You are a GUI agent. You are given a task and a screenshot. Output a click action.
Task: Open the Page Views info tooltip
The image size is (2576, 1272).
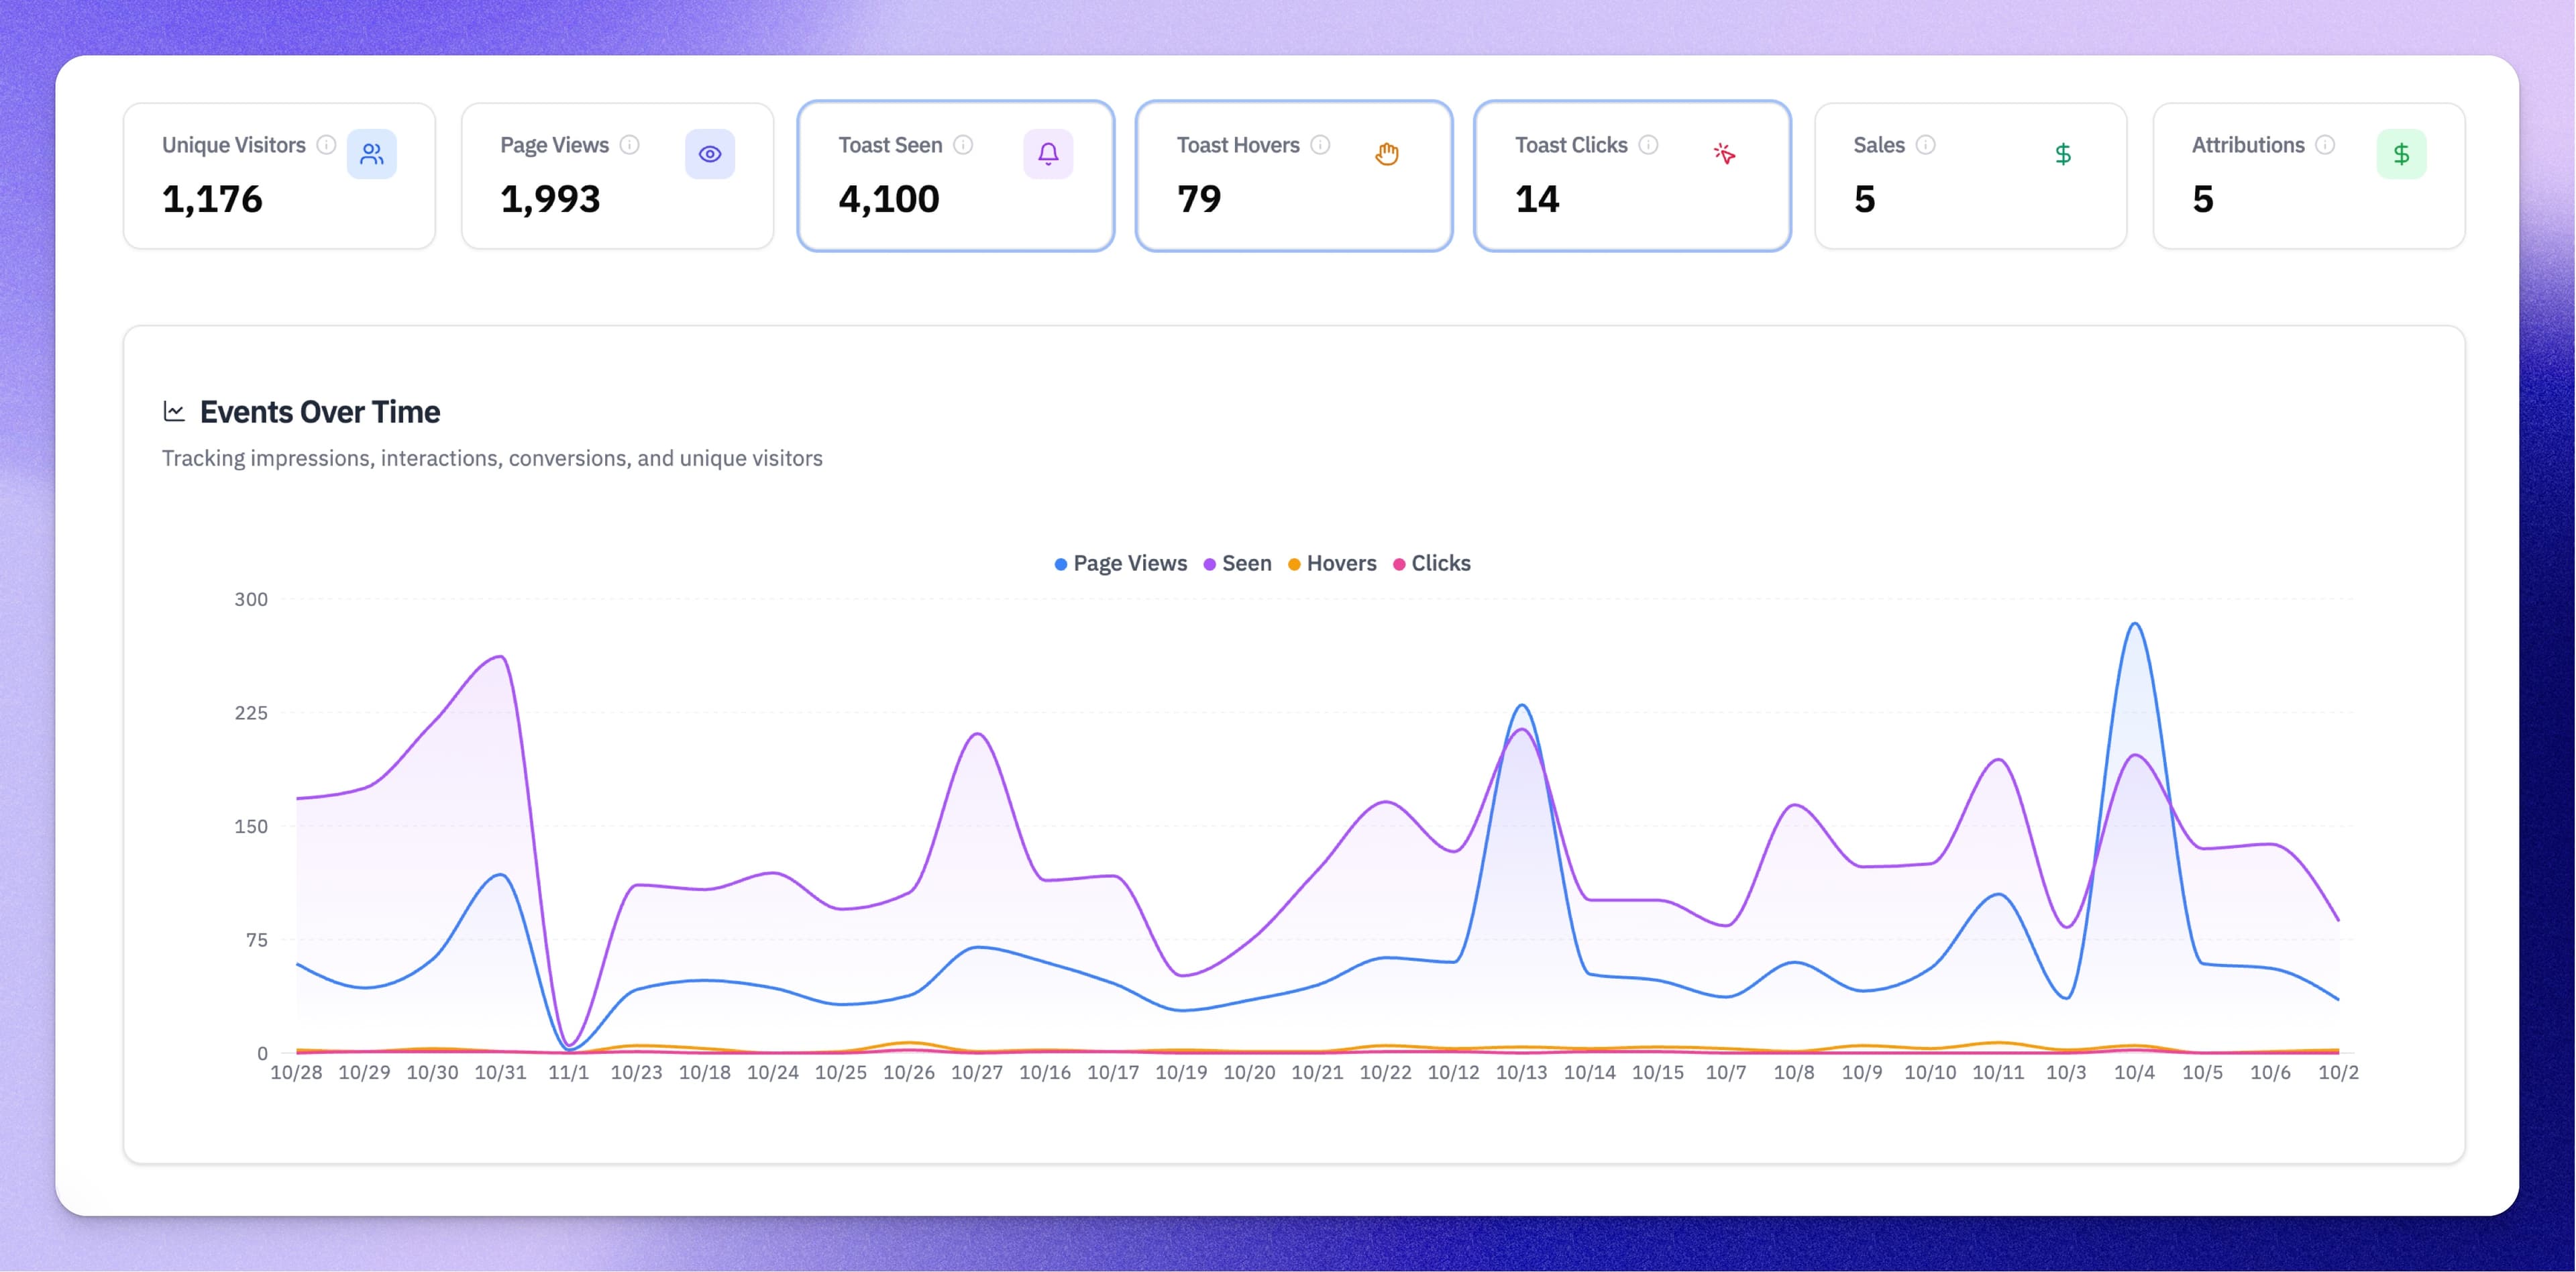pyautogui.click(x=630, y=144)
